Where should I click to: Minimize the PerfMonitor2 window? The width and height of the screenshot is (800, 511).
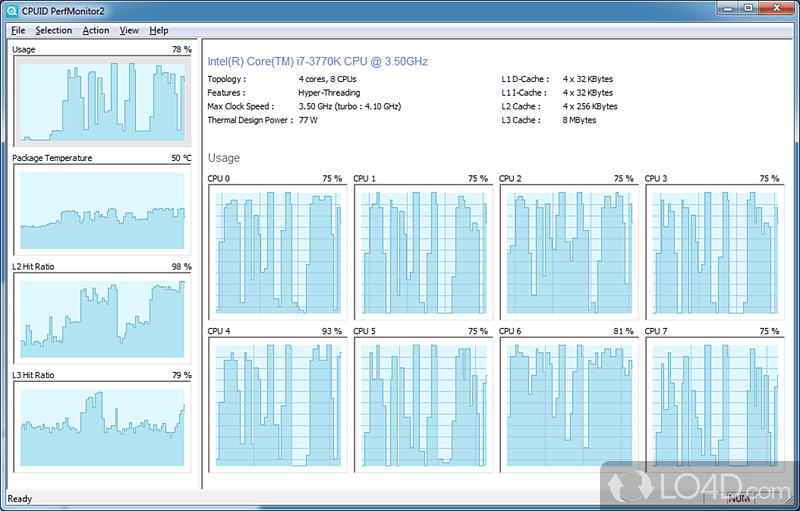(x=728, y=8)
